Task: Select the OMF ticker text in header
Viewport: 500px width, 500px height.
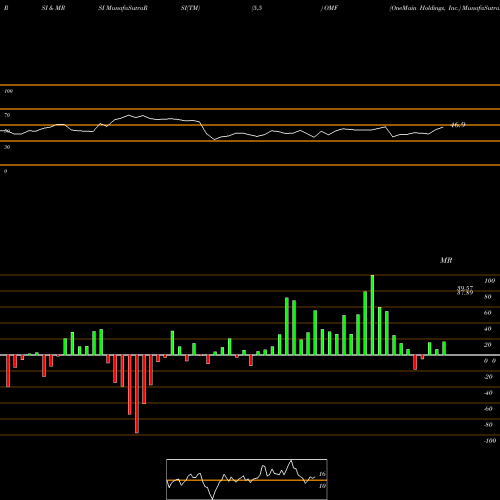Action: coord(331,8)
